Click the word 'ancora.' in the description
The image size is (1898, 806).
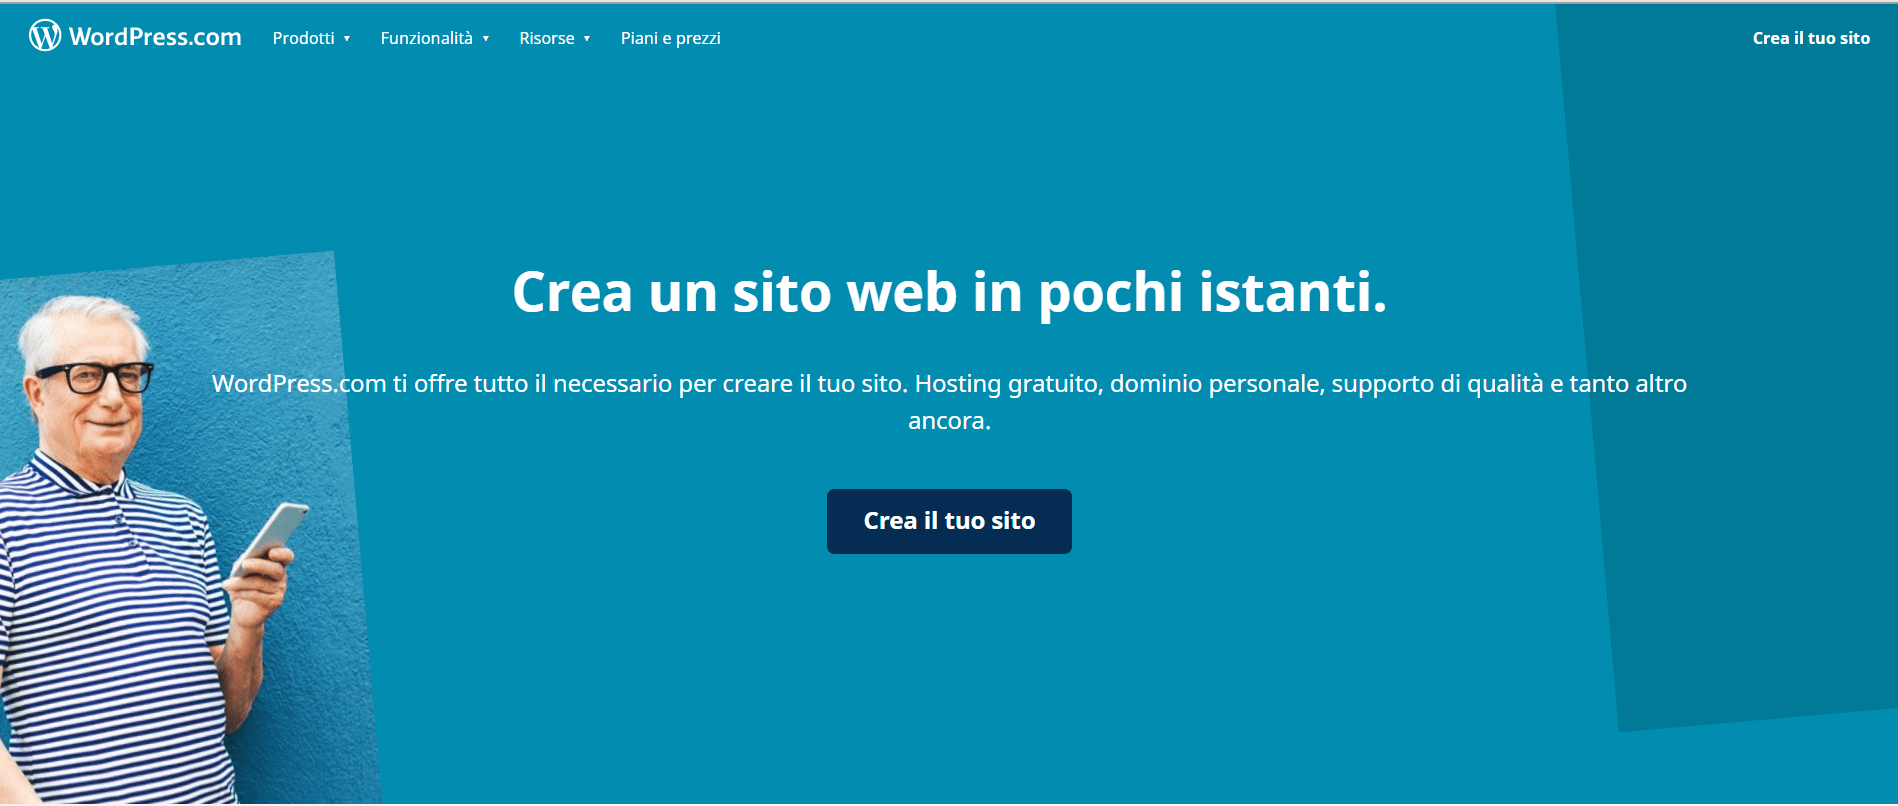pyautogui.click(x=949, y=421)
